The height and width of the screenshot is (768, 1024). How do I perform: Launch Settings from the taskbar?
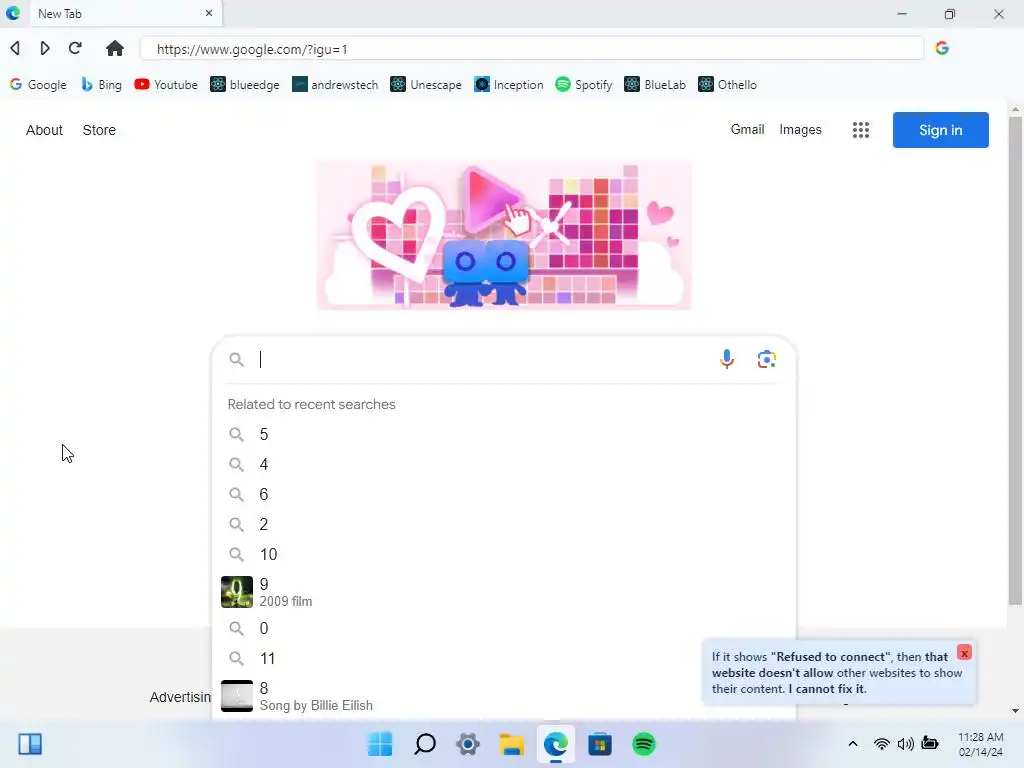(x=468, y=744)
